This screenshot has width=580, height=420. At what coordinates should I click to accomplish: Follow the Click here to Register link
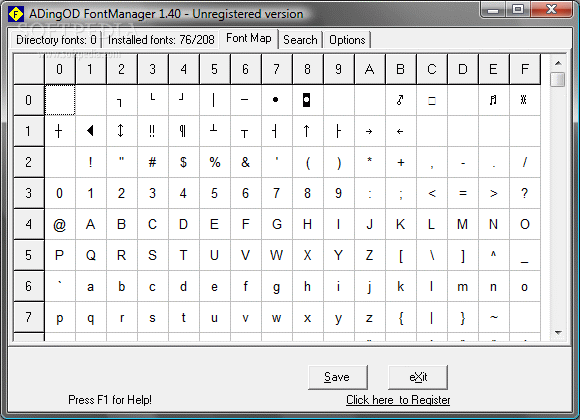[x=398, y=400]
